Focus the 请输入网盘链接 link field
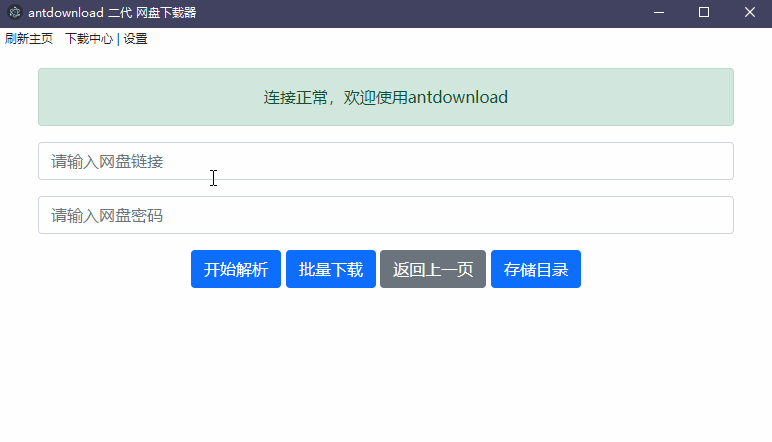Screen dimensions: 772x442 click(x=385, y=161)
